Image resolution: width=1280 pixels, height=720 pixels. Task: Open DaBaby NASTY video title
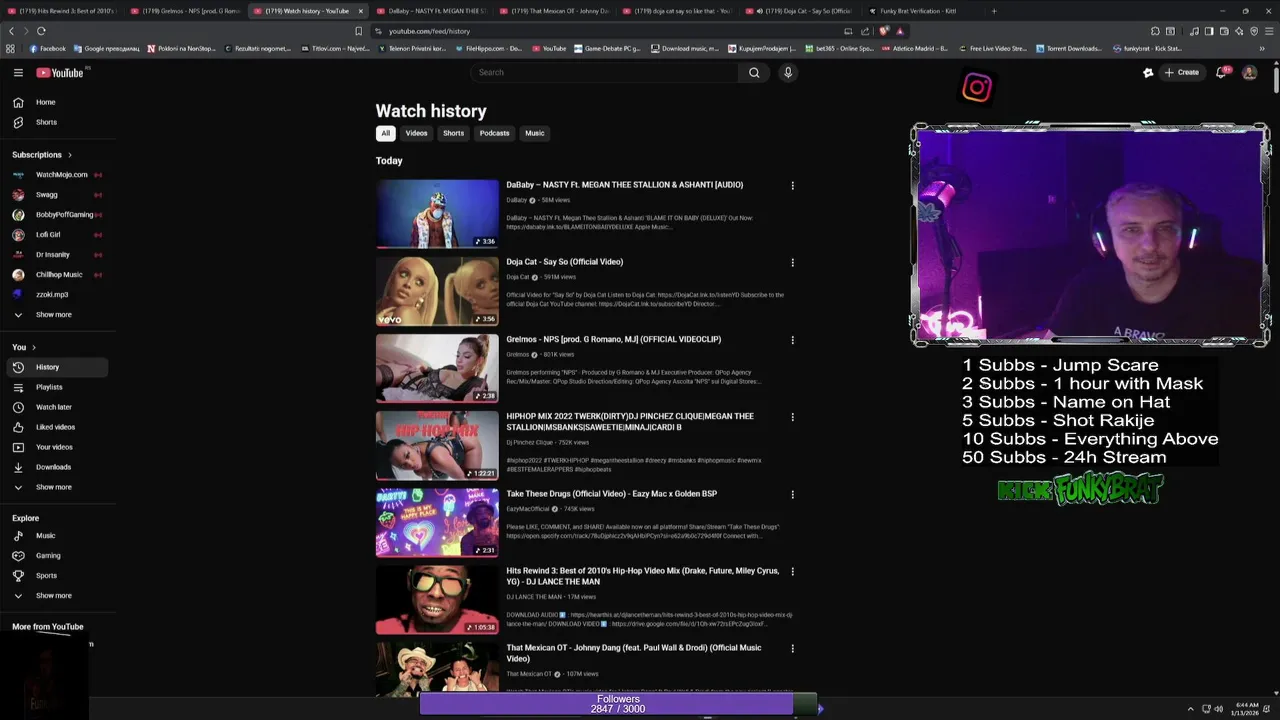pos(624,185)
